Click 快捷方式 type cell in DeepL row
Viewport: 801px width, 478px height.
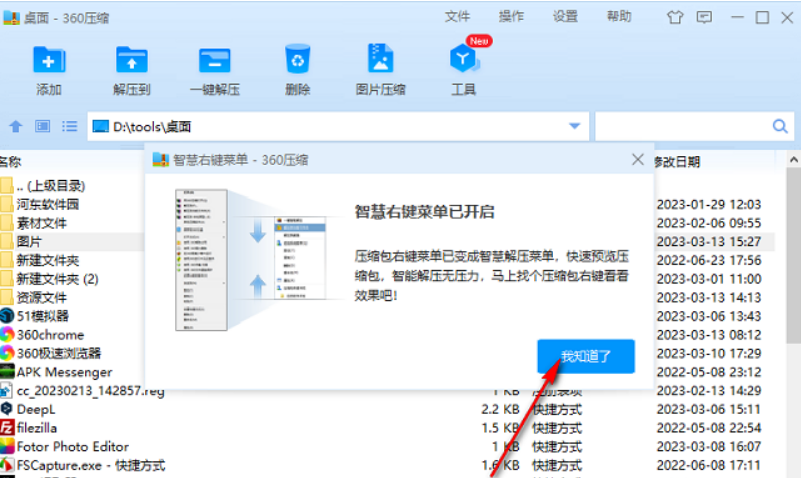pos(557,409)
